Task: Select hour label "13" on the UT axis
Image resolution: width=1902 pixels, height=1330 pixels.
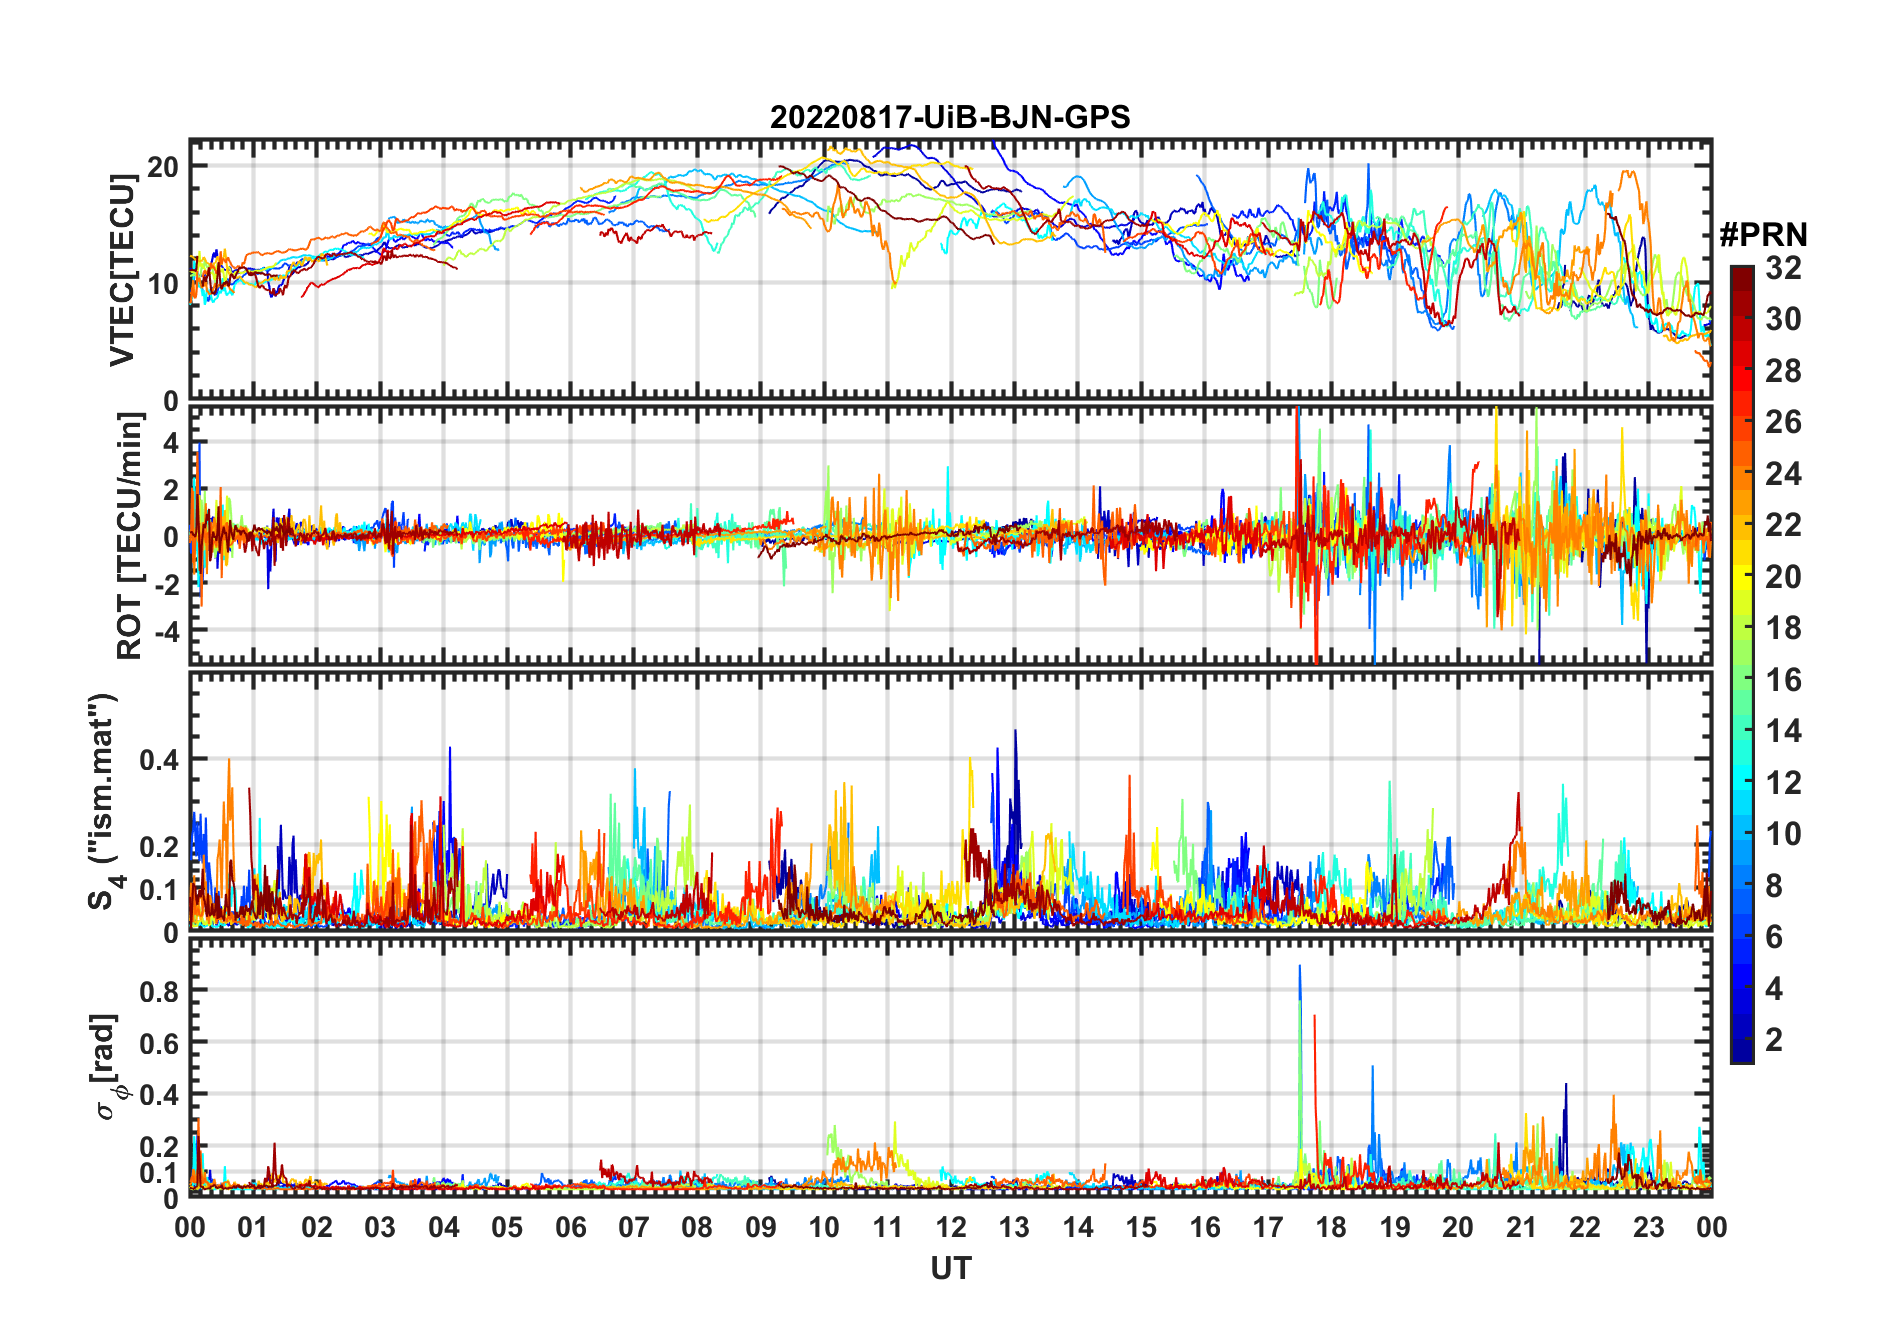Action: (x=1014, y=1227)
